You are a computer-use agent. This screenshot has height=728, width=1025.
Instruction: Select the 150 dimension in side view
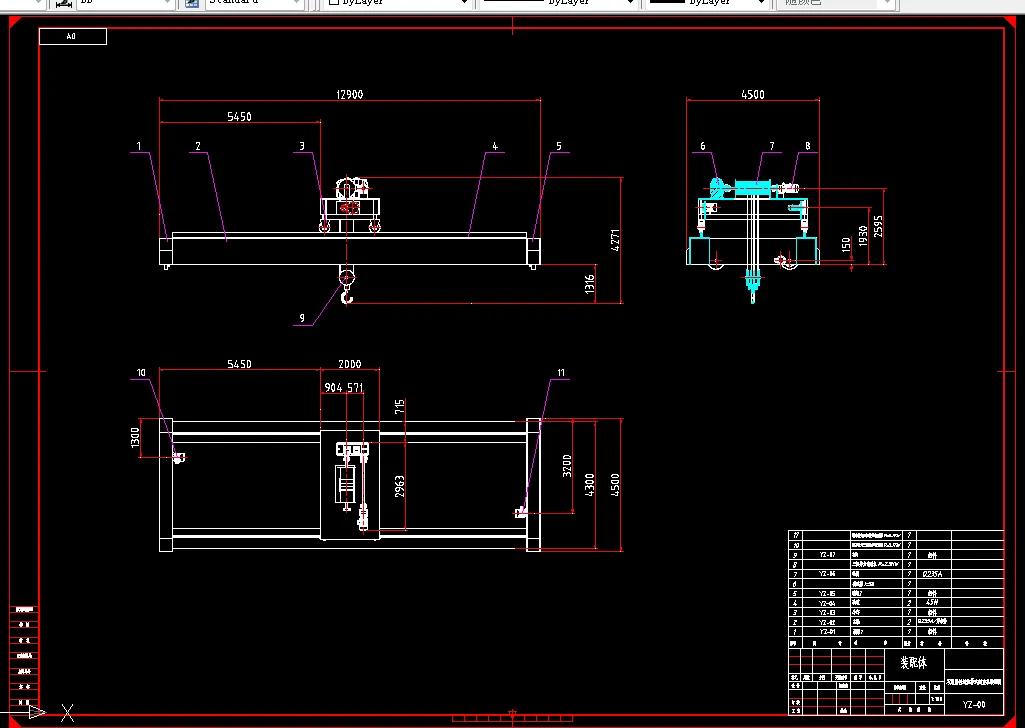click(847, 244)
